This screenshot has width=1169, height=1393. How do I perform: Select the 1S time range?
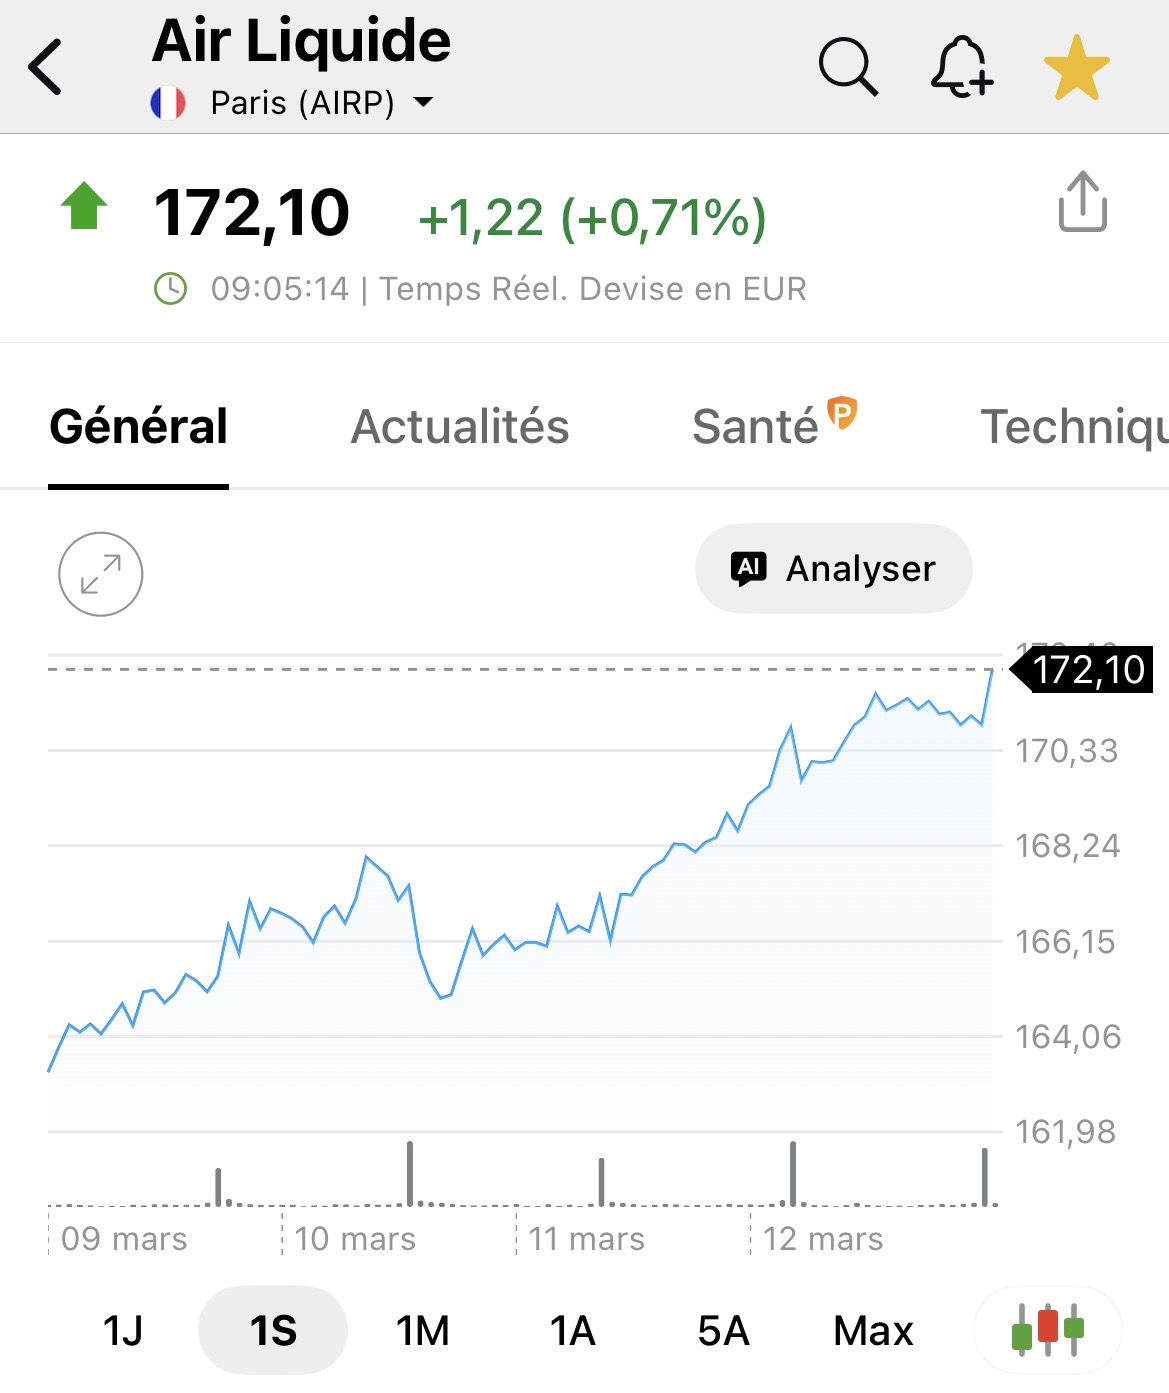(273, 1331)
